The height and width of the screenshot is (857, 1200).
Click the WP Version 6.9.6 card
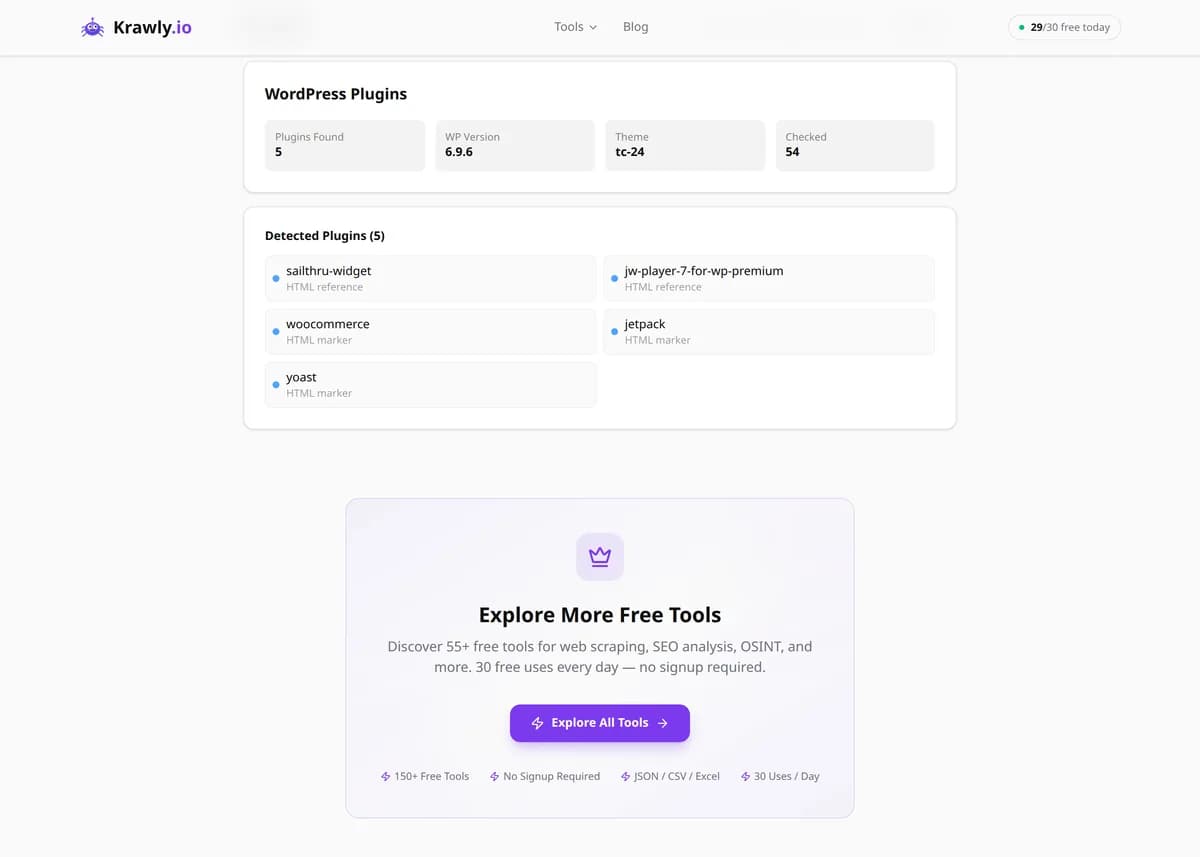pos(515,145)
